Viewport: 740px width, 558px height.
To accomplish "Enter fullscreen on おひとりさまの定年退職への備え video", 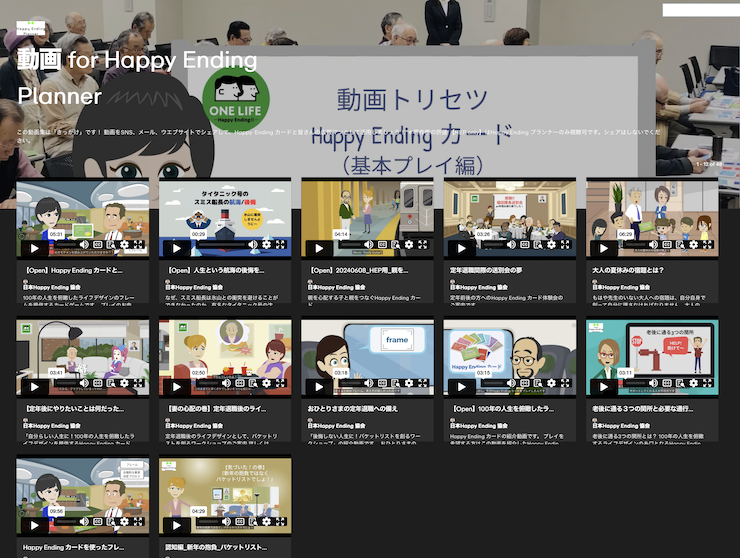I will click(422, 383).
